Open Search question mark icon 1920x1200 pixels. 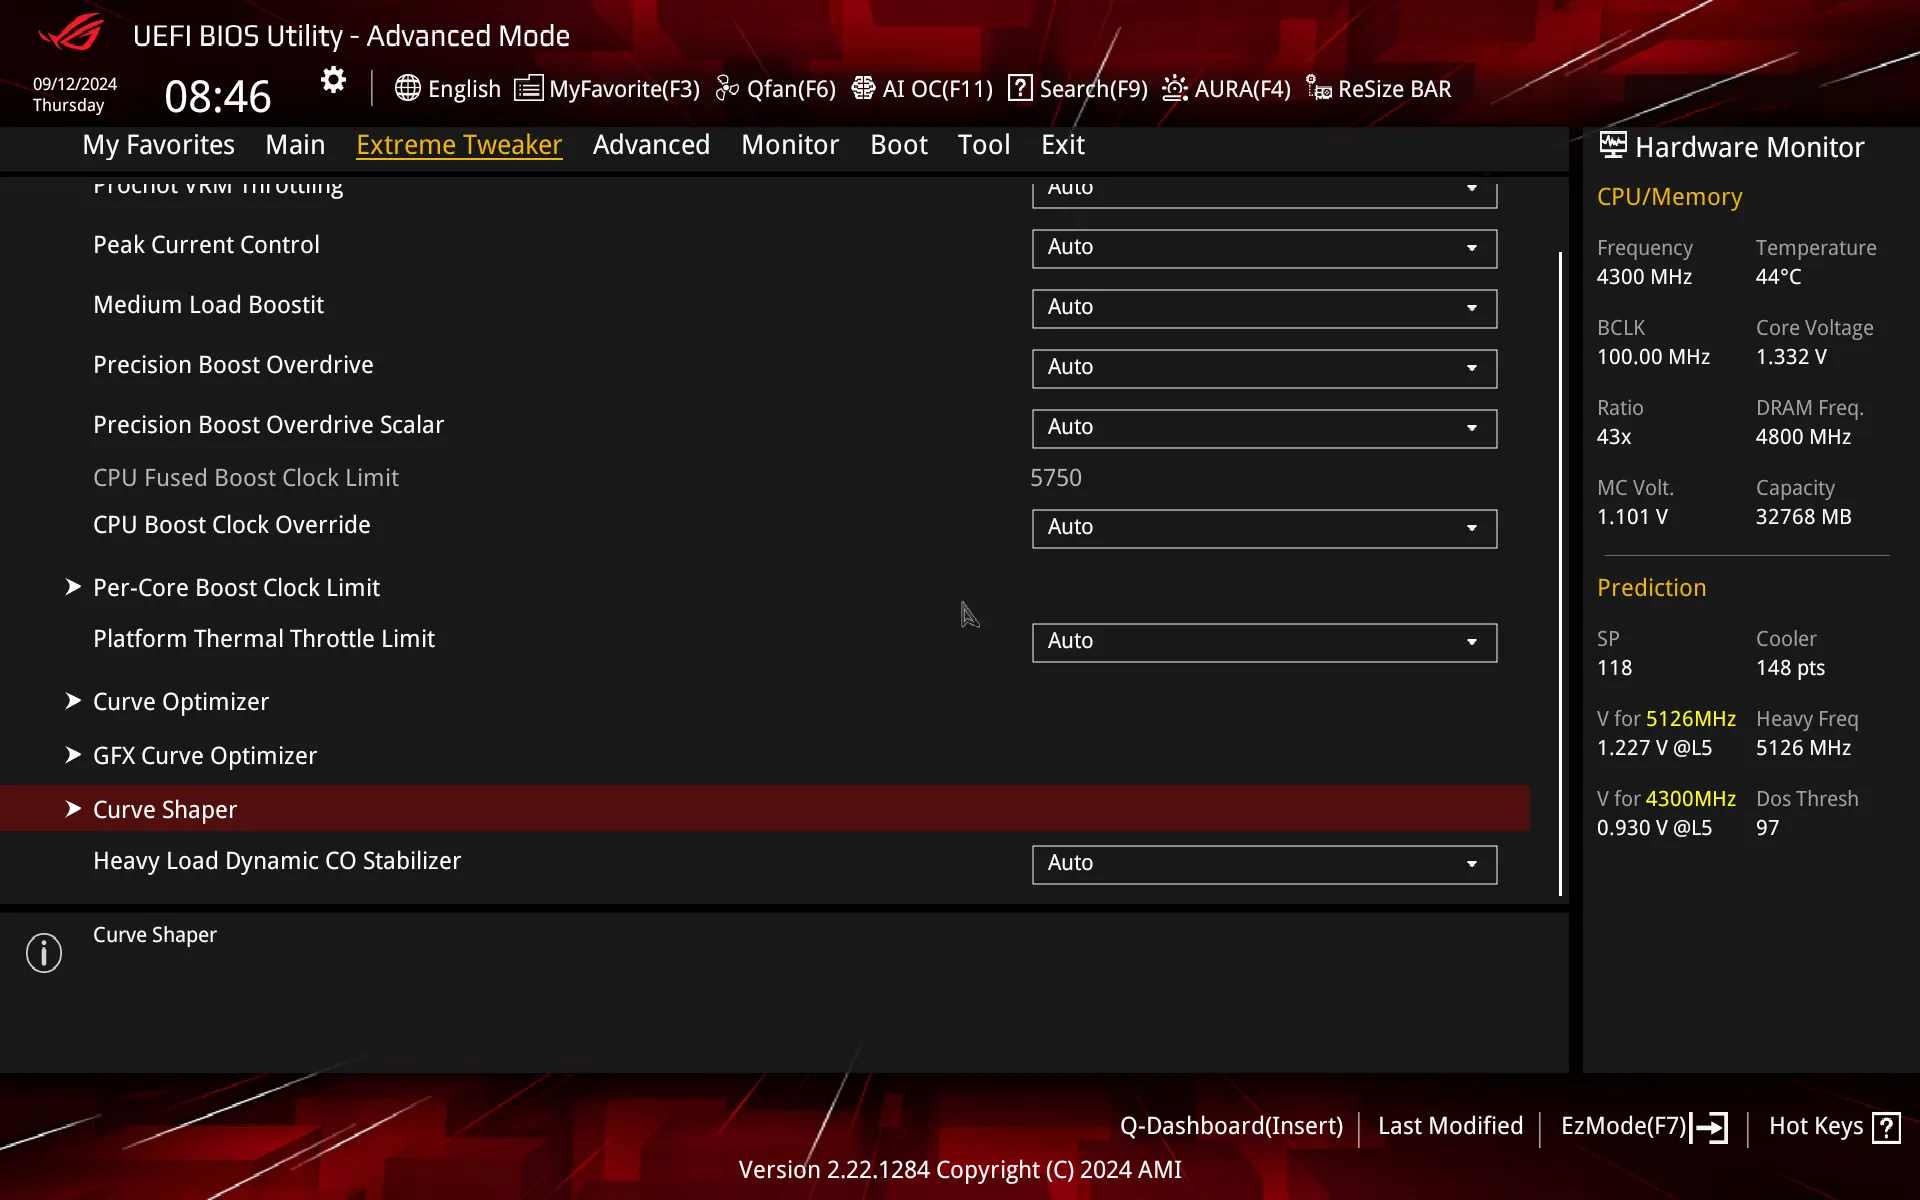[1020, 88]
